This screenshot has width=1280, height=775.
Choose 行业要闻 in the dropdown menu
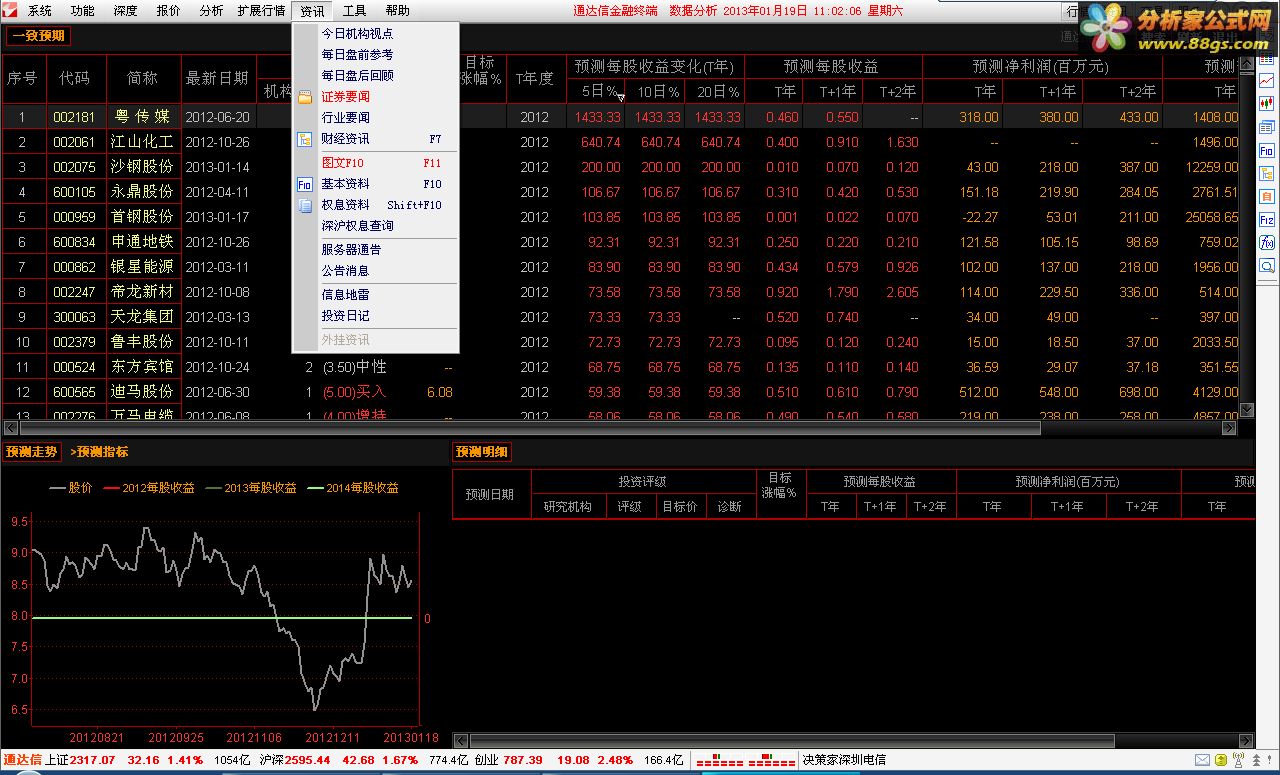click(x=375, y=118)
